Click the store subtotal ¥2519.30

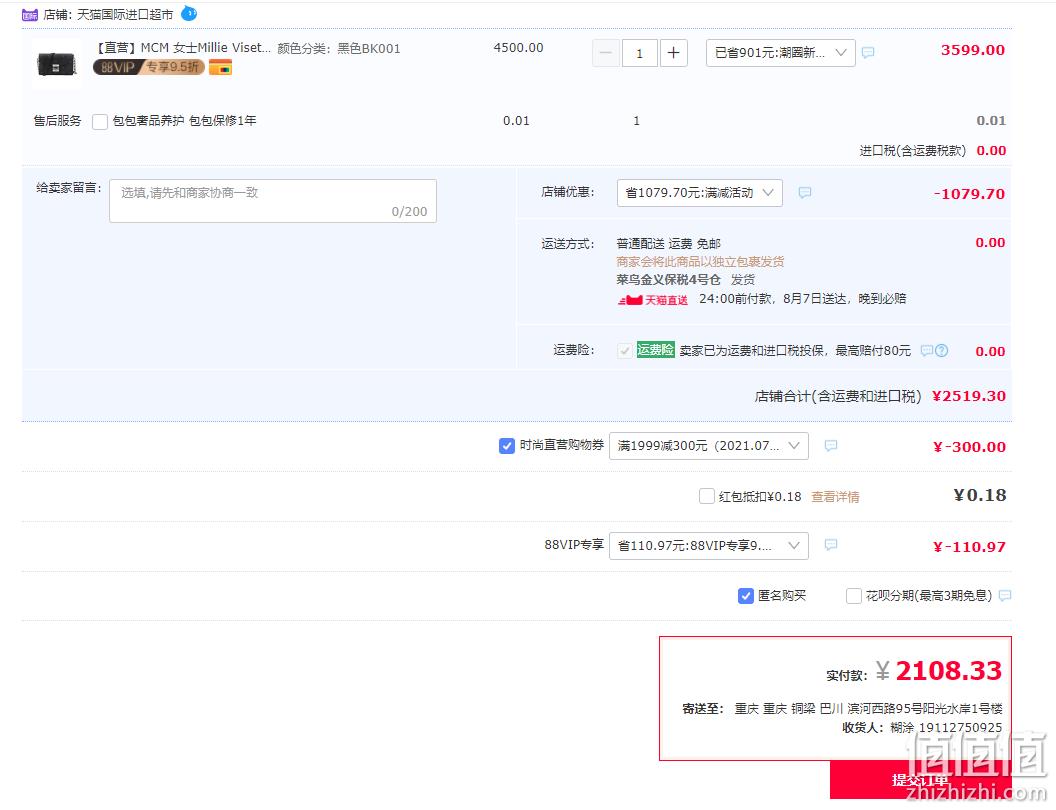pyautogui.click(x=968, y=396)
